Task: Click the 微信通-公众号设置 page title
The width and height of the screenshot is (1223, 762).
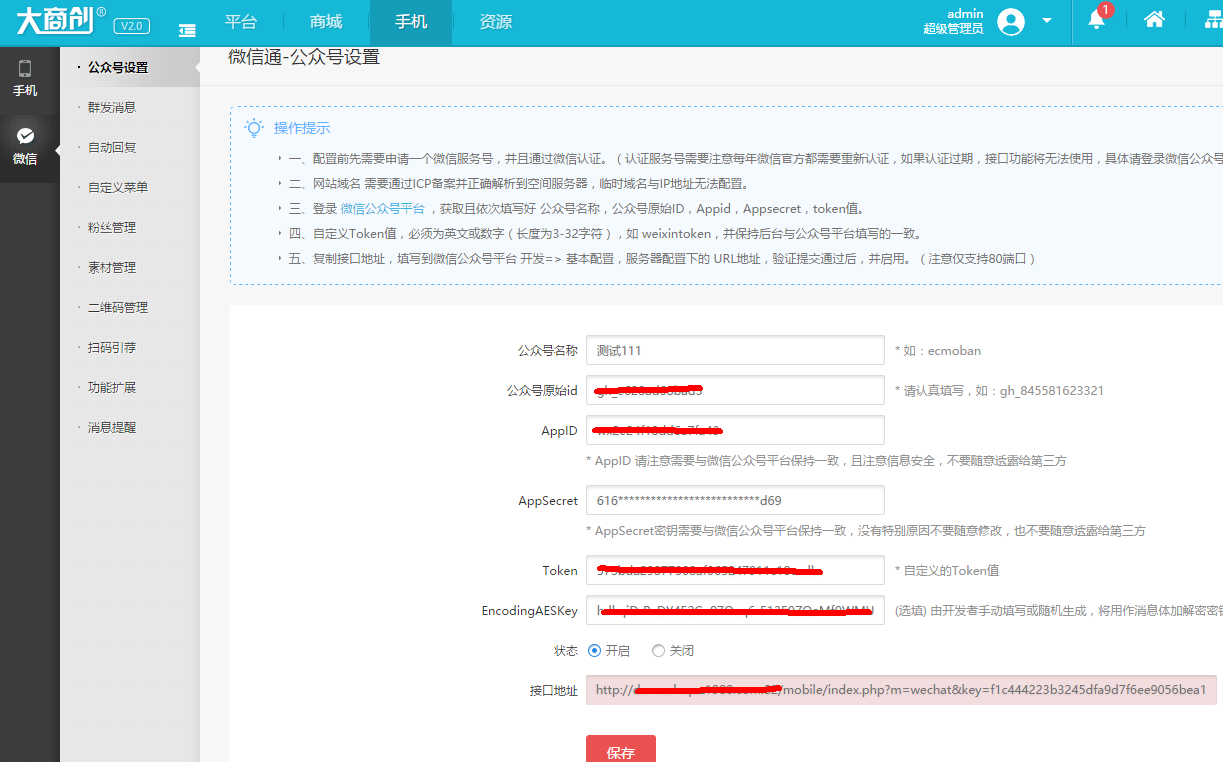Action: [x=304, y=57]
